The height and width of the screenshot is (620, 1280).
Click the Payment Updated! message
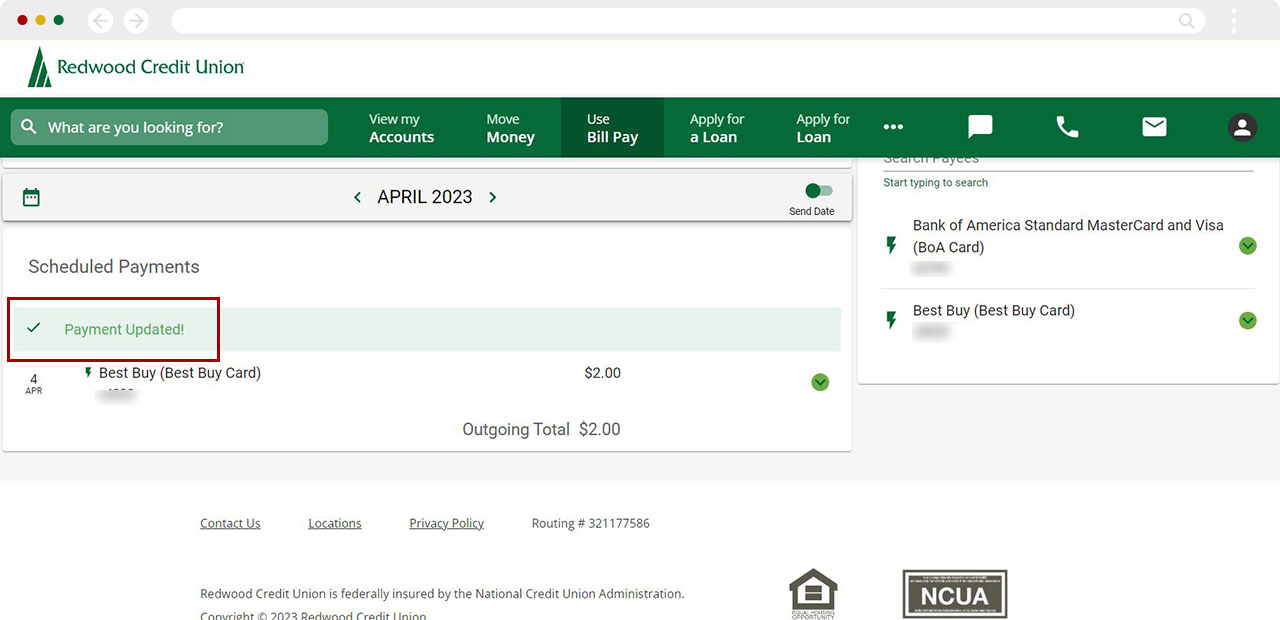click(x=124, y=329)
